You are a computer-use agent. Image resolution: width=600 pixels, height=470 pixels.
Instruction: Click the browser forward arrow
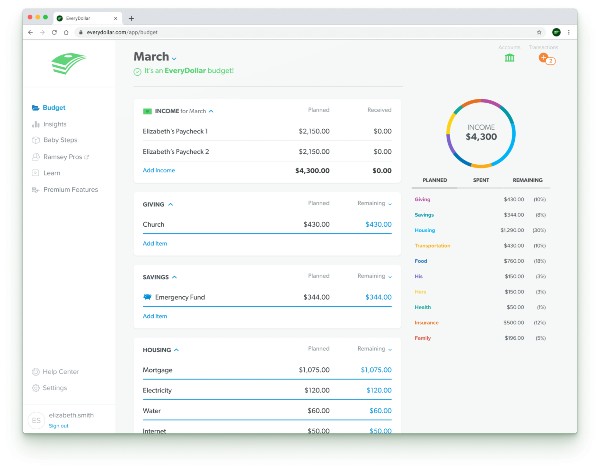(42, 33)
